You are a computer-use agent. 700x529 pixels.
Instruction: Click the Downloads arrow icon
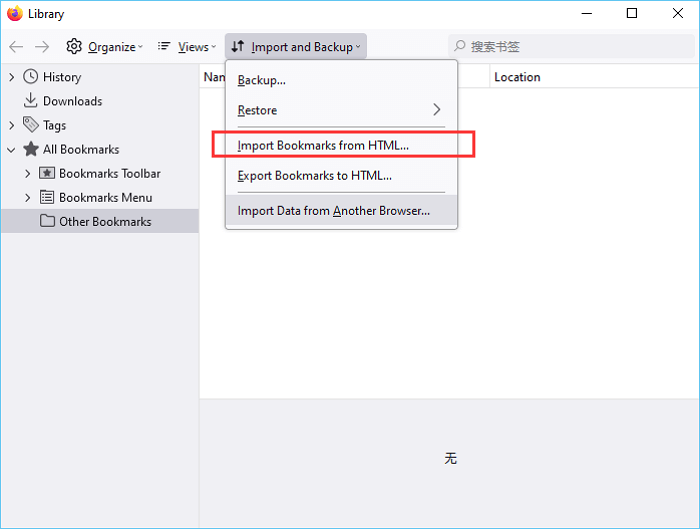tap(30, 100)
